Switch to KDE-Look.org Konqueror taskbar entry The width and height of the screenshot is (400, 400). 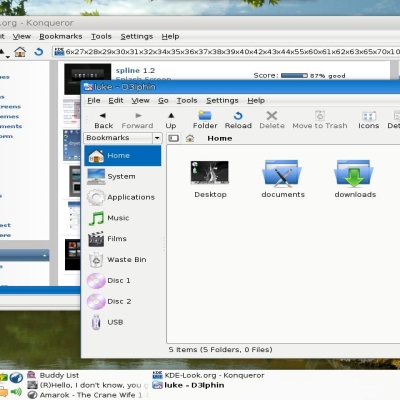click(208, 375)
